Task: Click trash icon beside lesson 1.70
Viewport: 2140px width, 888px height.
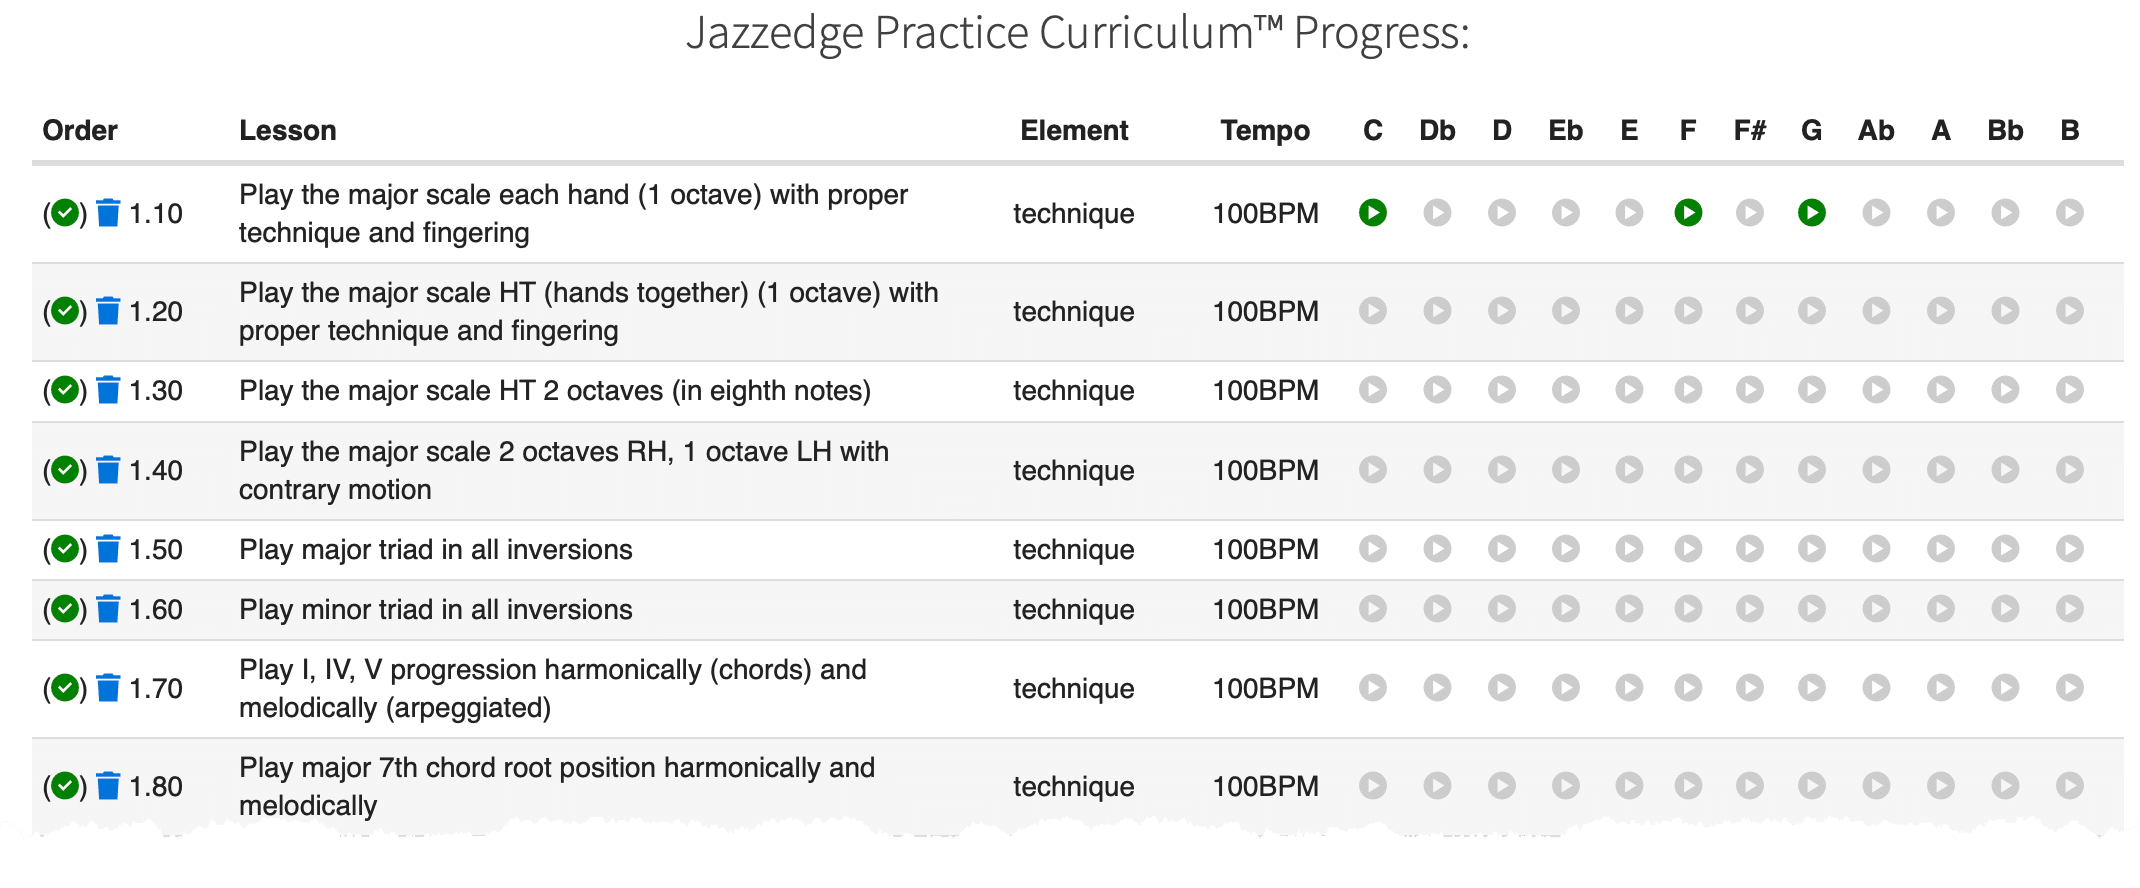Action: click(x=108, y=688)
